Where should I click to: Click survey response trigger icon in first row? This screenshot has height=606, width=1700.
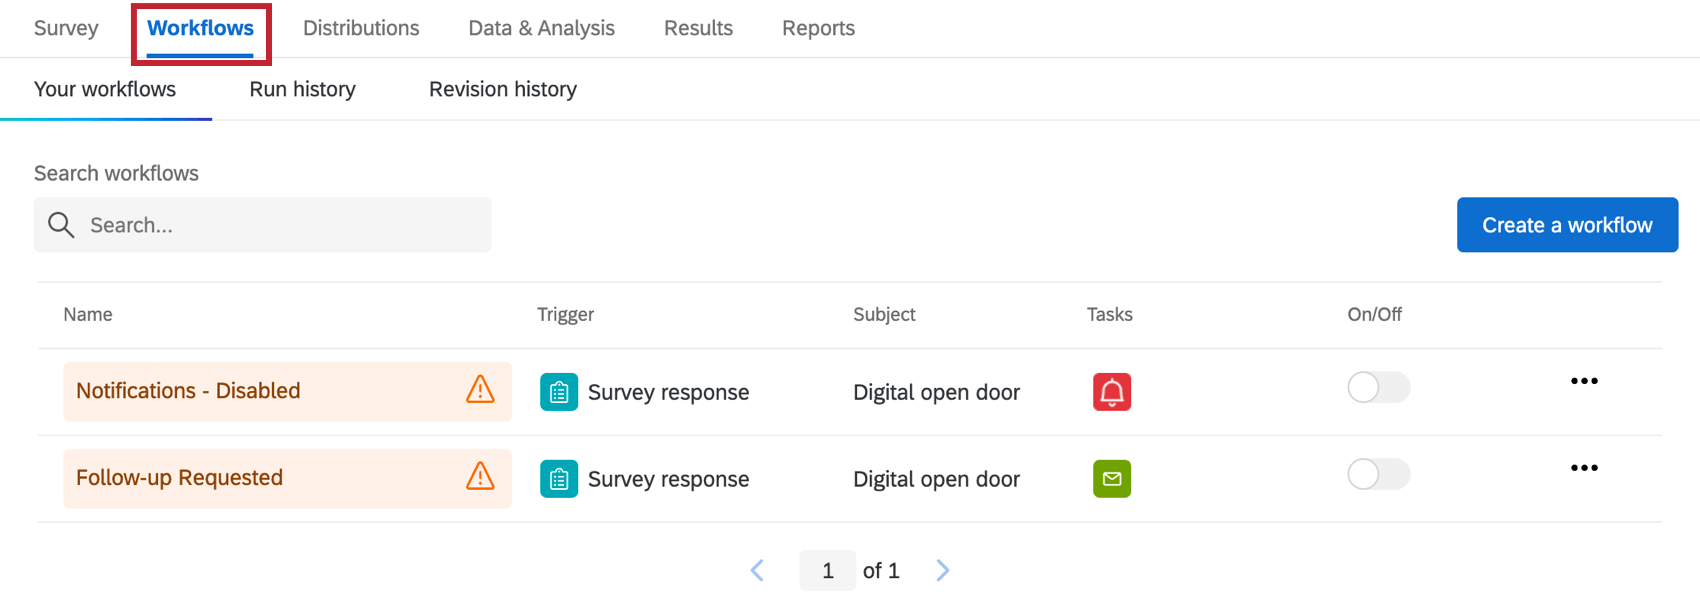pyautogui.click(x=559, y=392)
